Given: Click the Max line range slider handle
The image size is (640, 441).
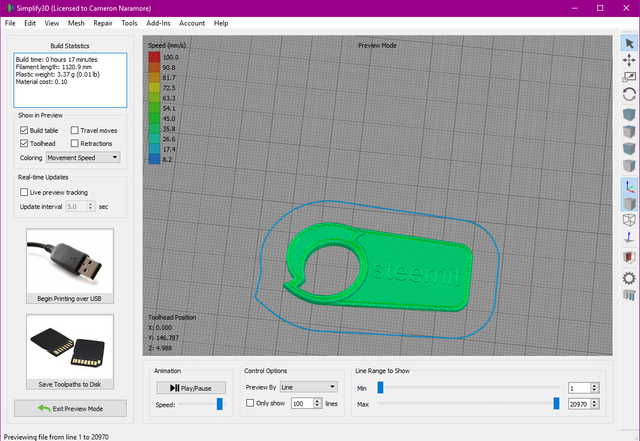Looking at the screenshot, I should (x=556, y=403).
